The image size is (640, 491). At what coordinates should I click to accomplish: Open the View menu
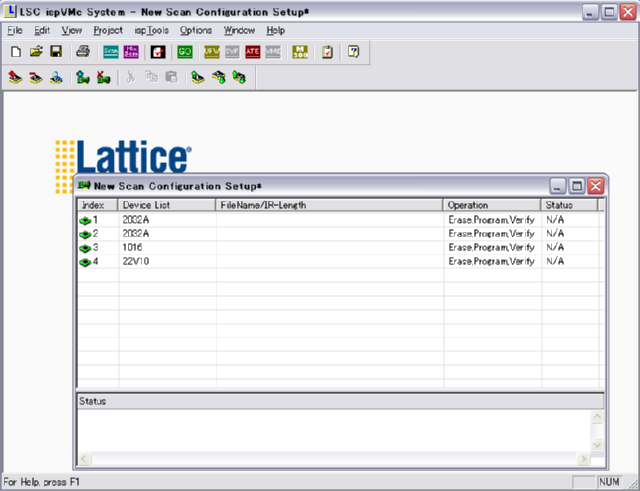tap(71, 31)
